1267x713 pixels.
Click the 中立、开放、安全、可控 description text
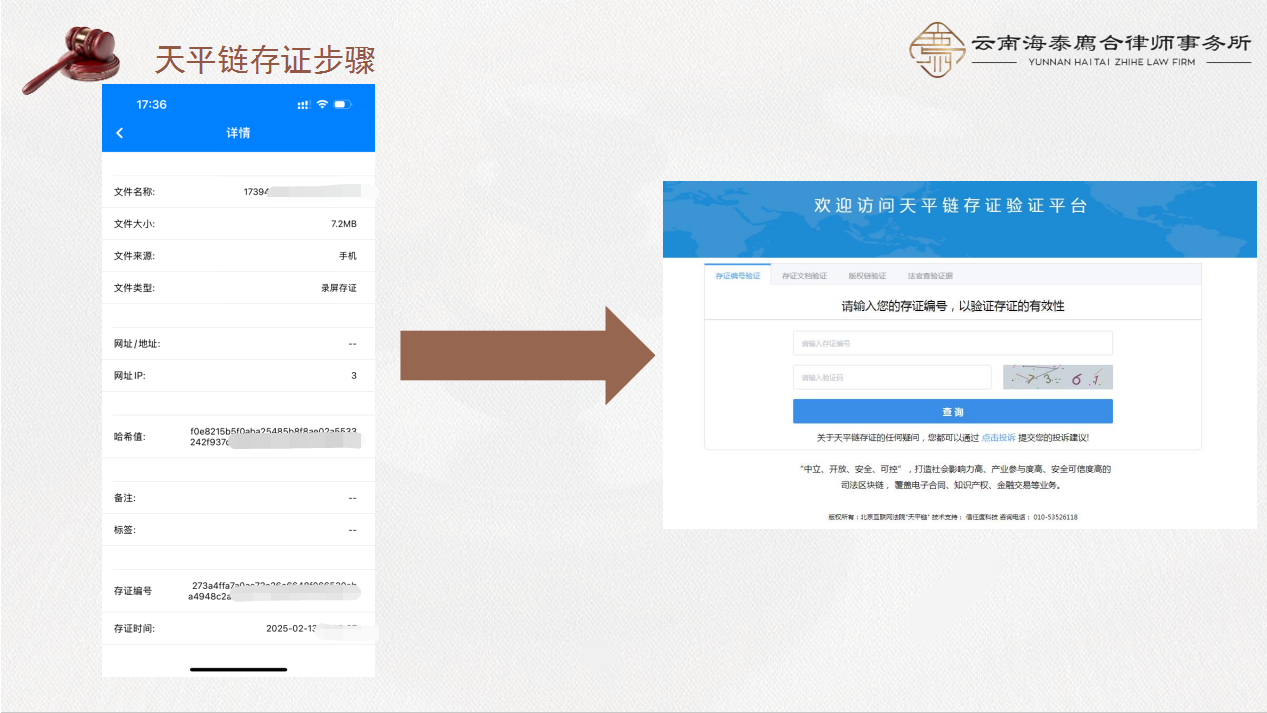click(955, 476)
